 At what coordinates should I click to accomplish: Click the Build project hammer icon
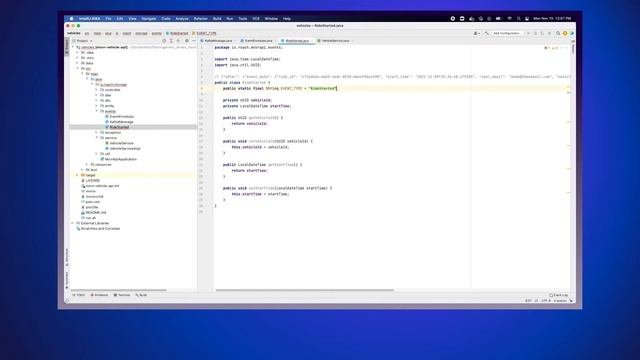pyautogui.click(x=487, y=33)
